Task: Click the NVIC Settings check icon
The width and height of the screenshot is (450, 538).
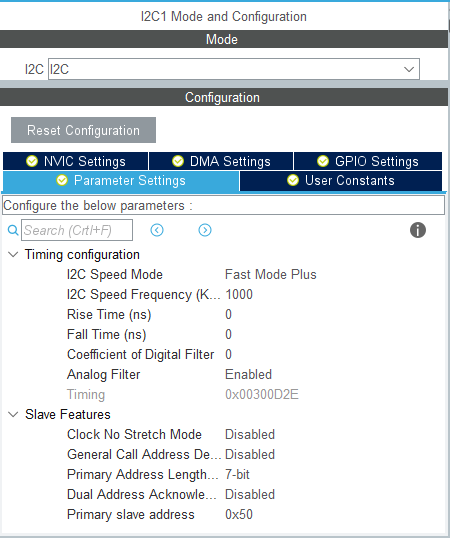Action: coord(32,161)
